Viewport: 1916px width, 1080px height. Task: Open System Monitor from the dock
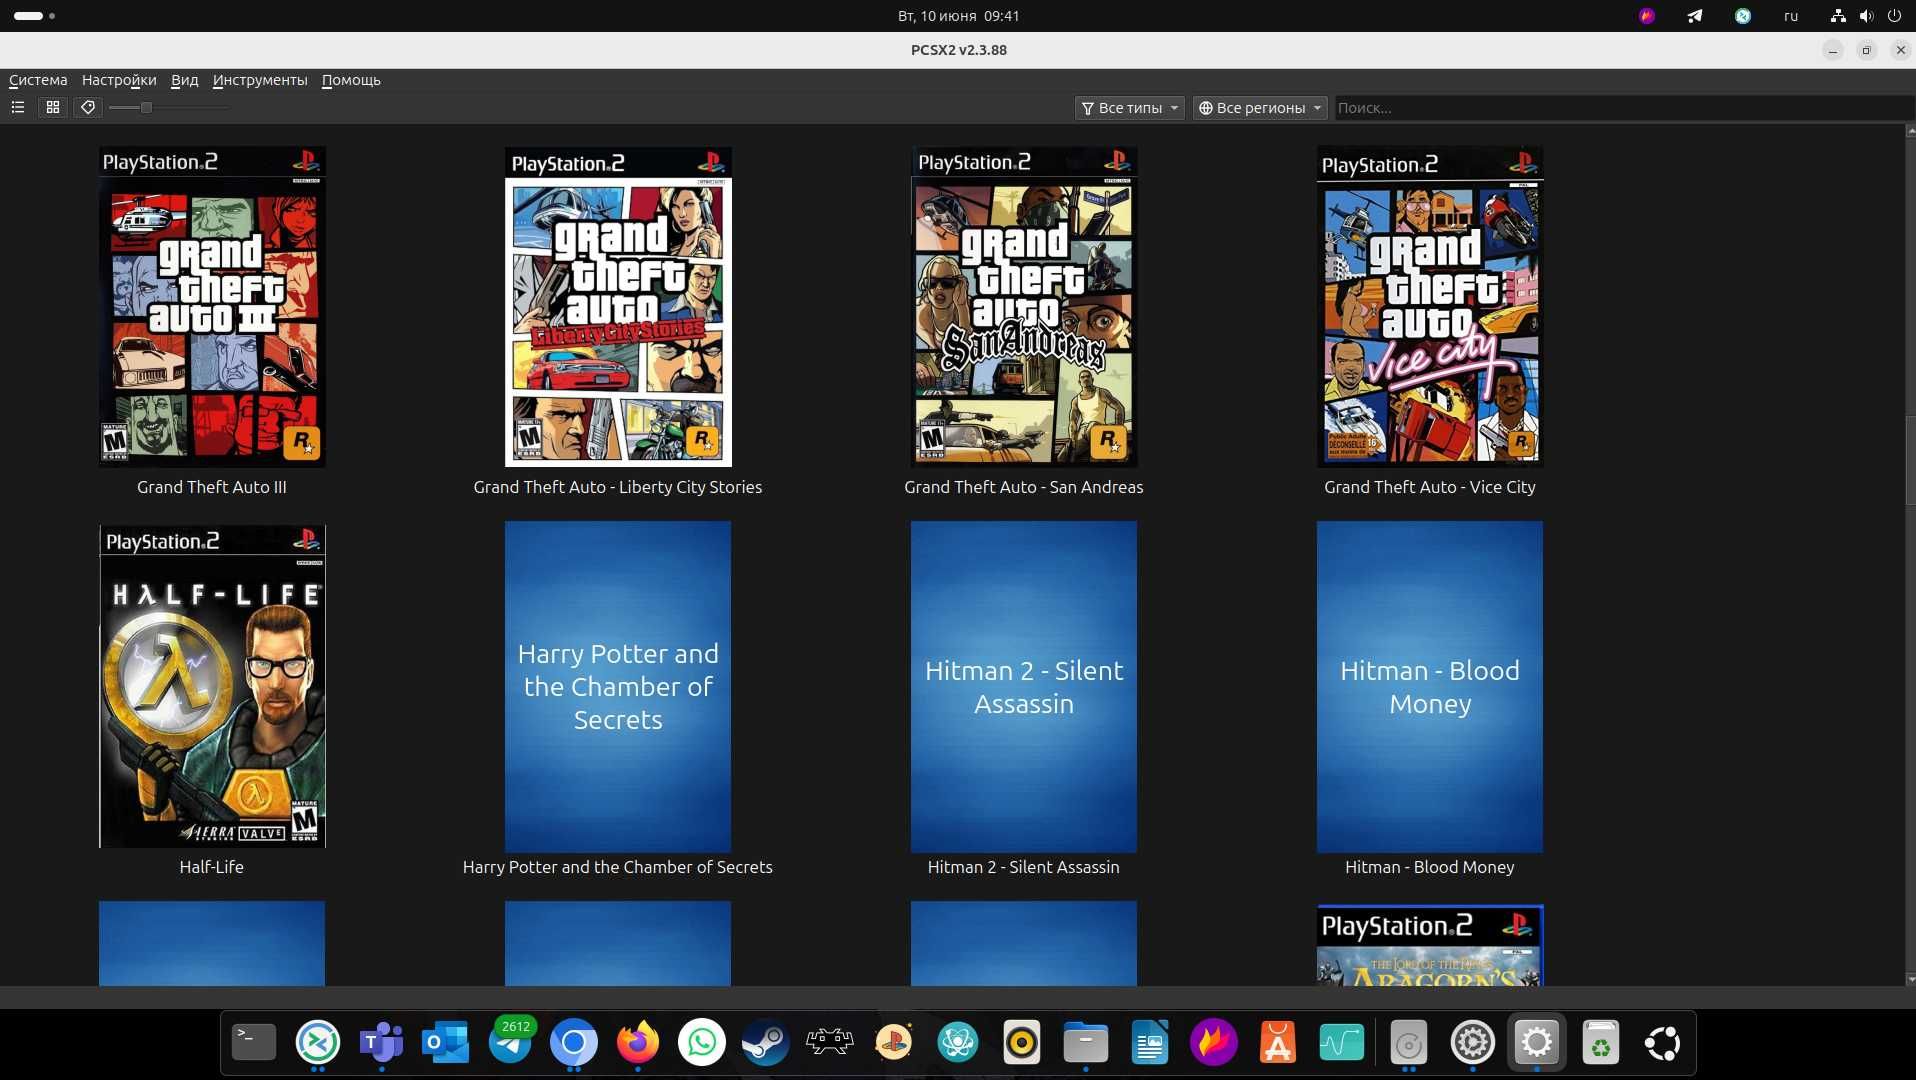(x=1342, y=1043)
